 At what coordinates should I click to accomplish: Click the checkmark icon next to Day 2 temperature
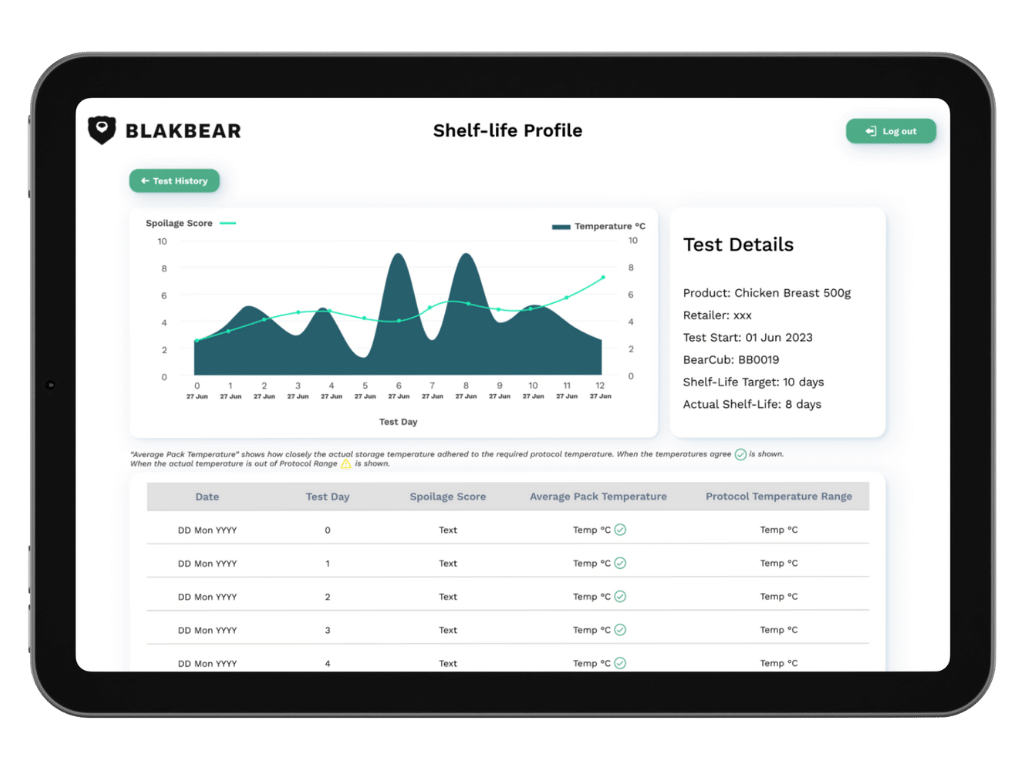(x=622, y=596)
